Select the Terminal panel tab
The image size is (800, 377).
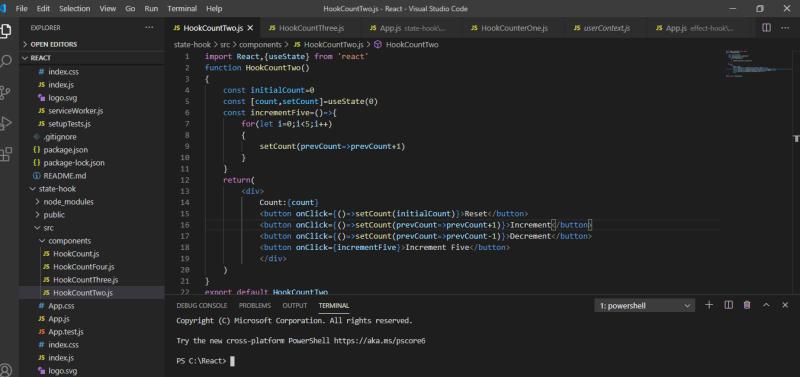point(334,306)
